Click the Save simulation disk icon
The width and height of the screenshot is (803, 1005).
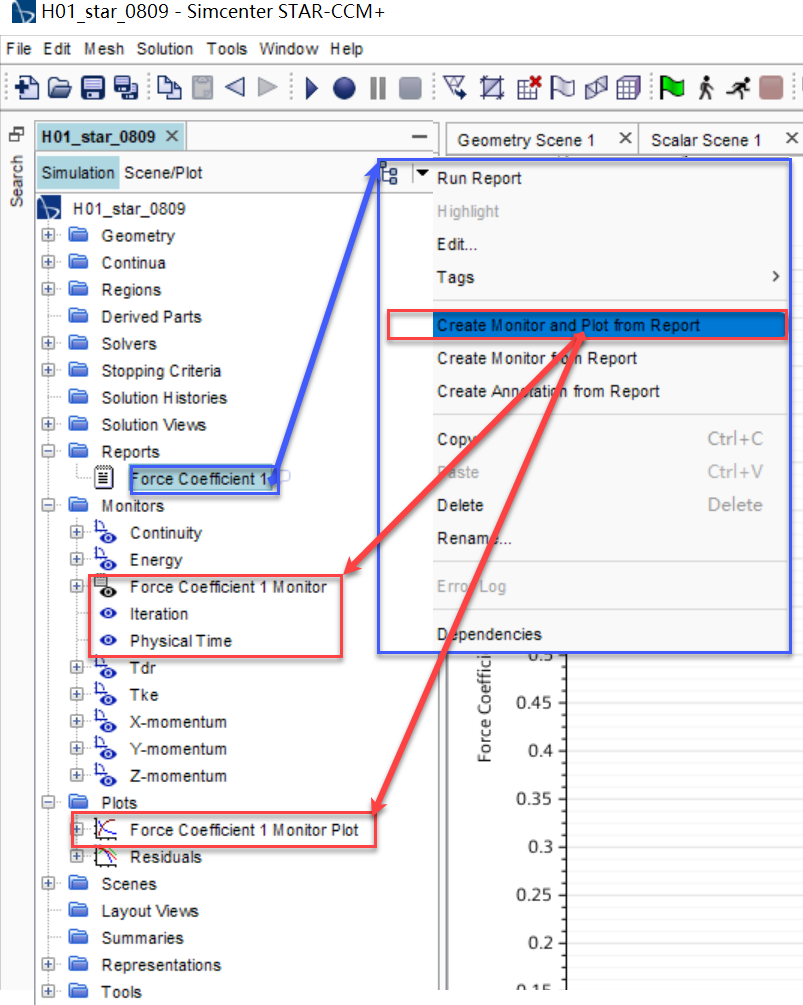click(92, 87)
